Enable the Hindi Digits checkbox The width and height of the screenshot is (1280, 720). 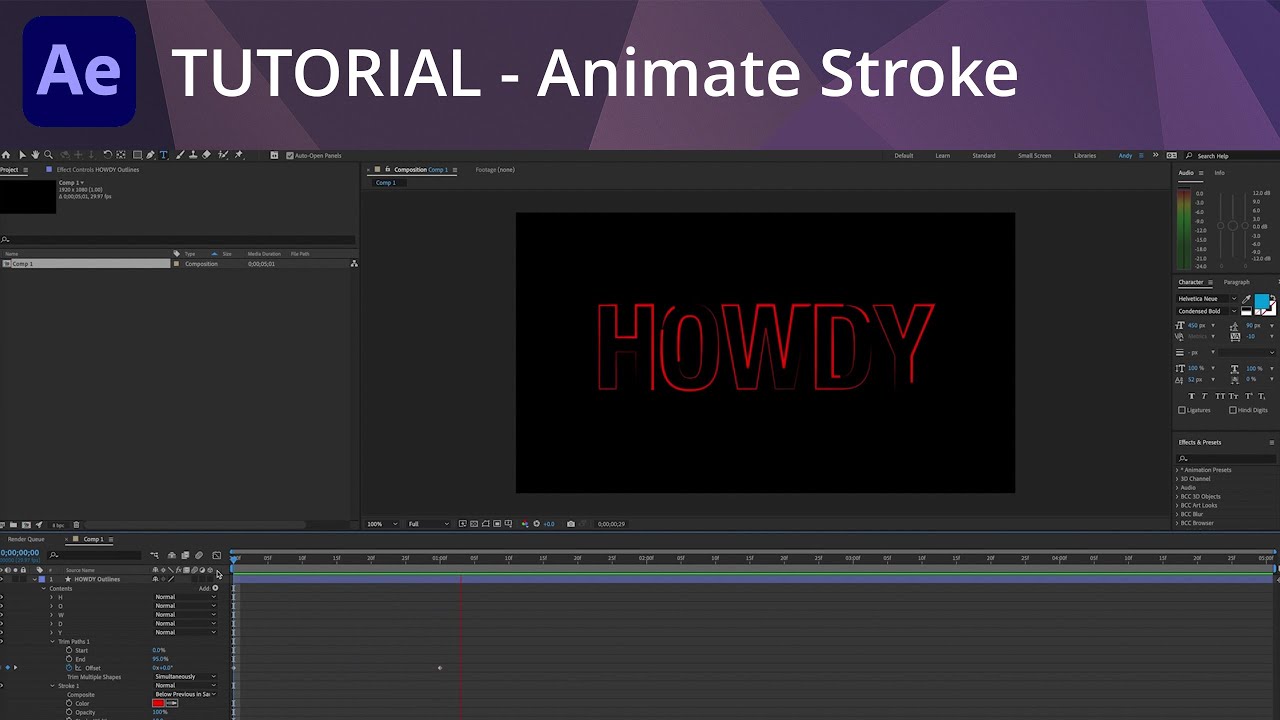point(1233,410)
